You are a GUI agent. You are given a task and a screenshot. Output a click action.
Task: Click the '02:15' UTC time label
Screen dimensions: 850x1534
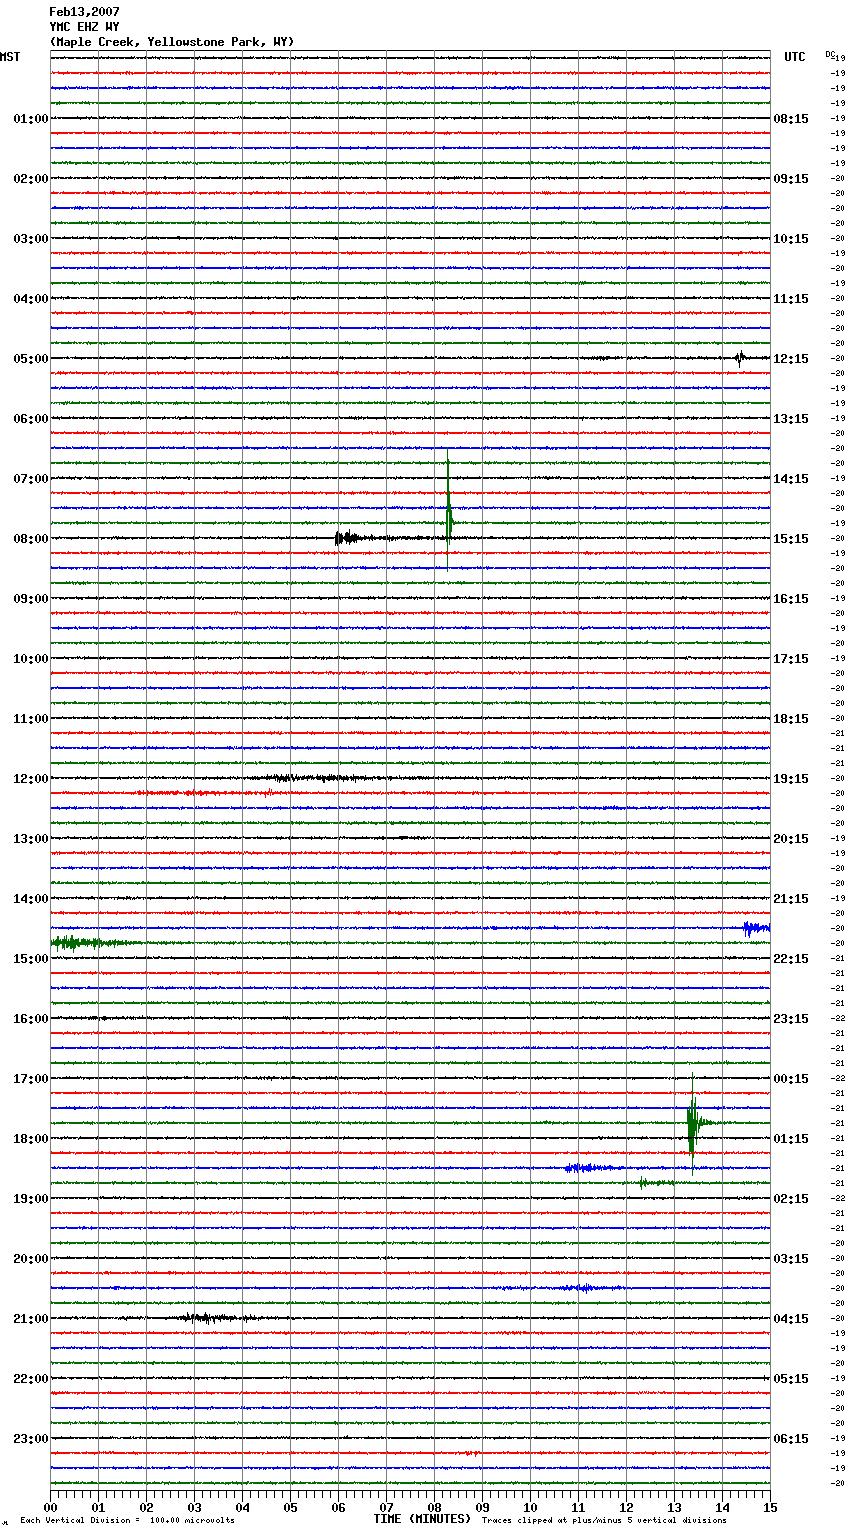791,1199
